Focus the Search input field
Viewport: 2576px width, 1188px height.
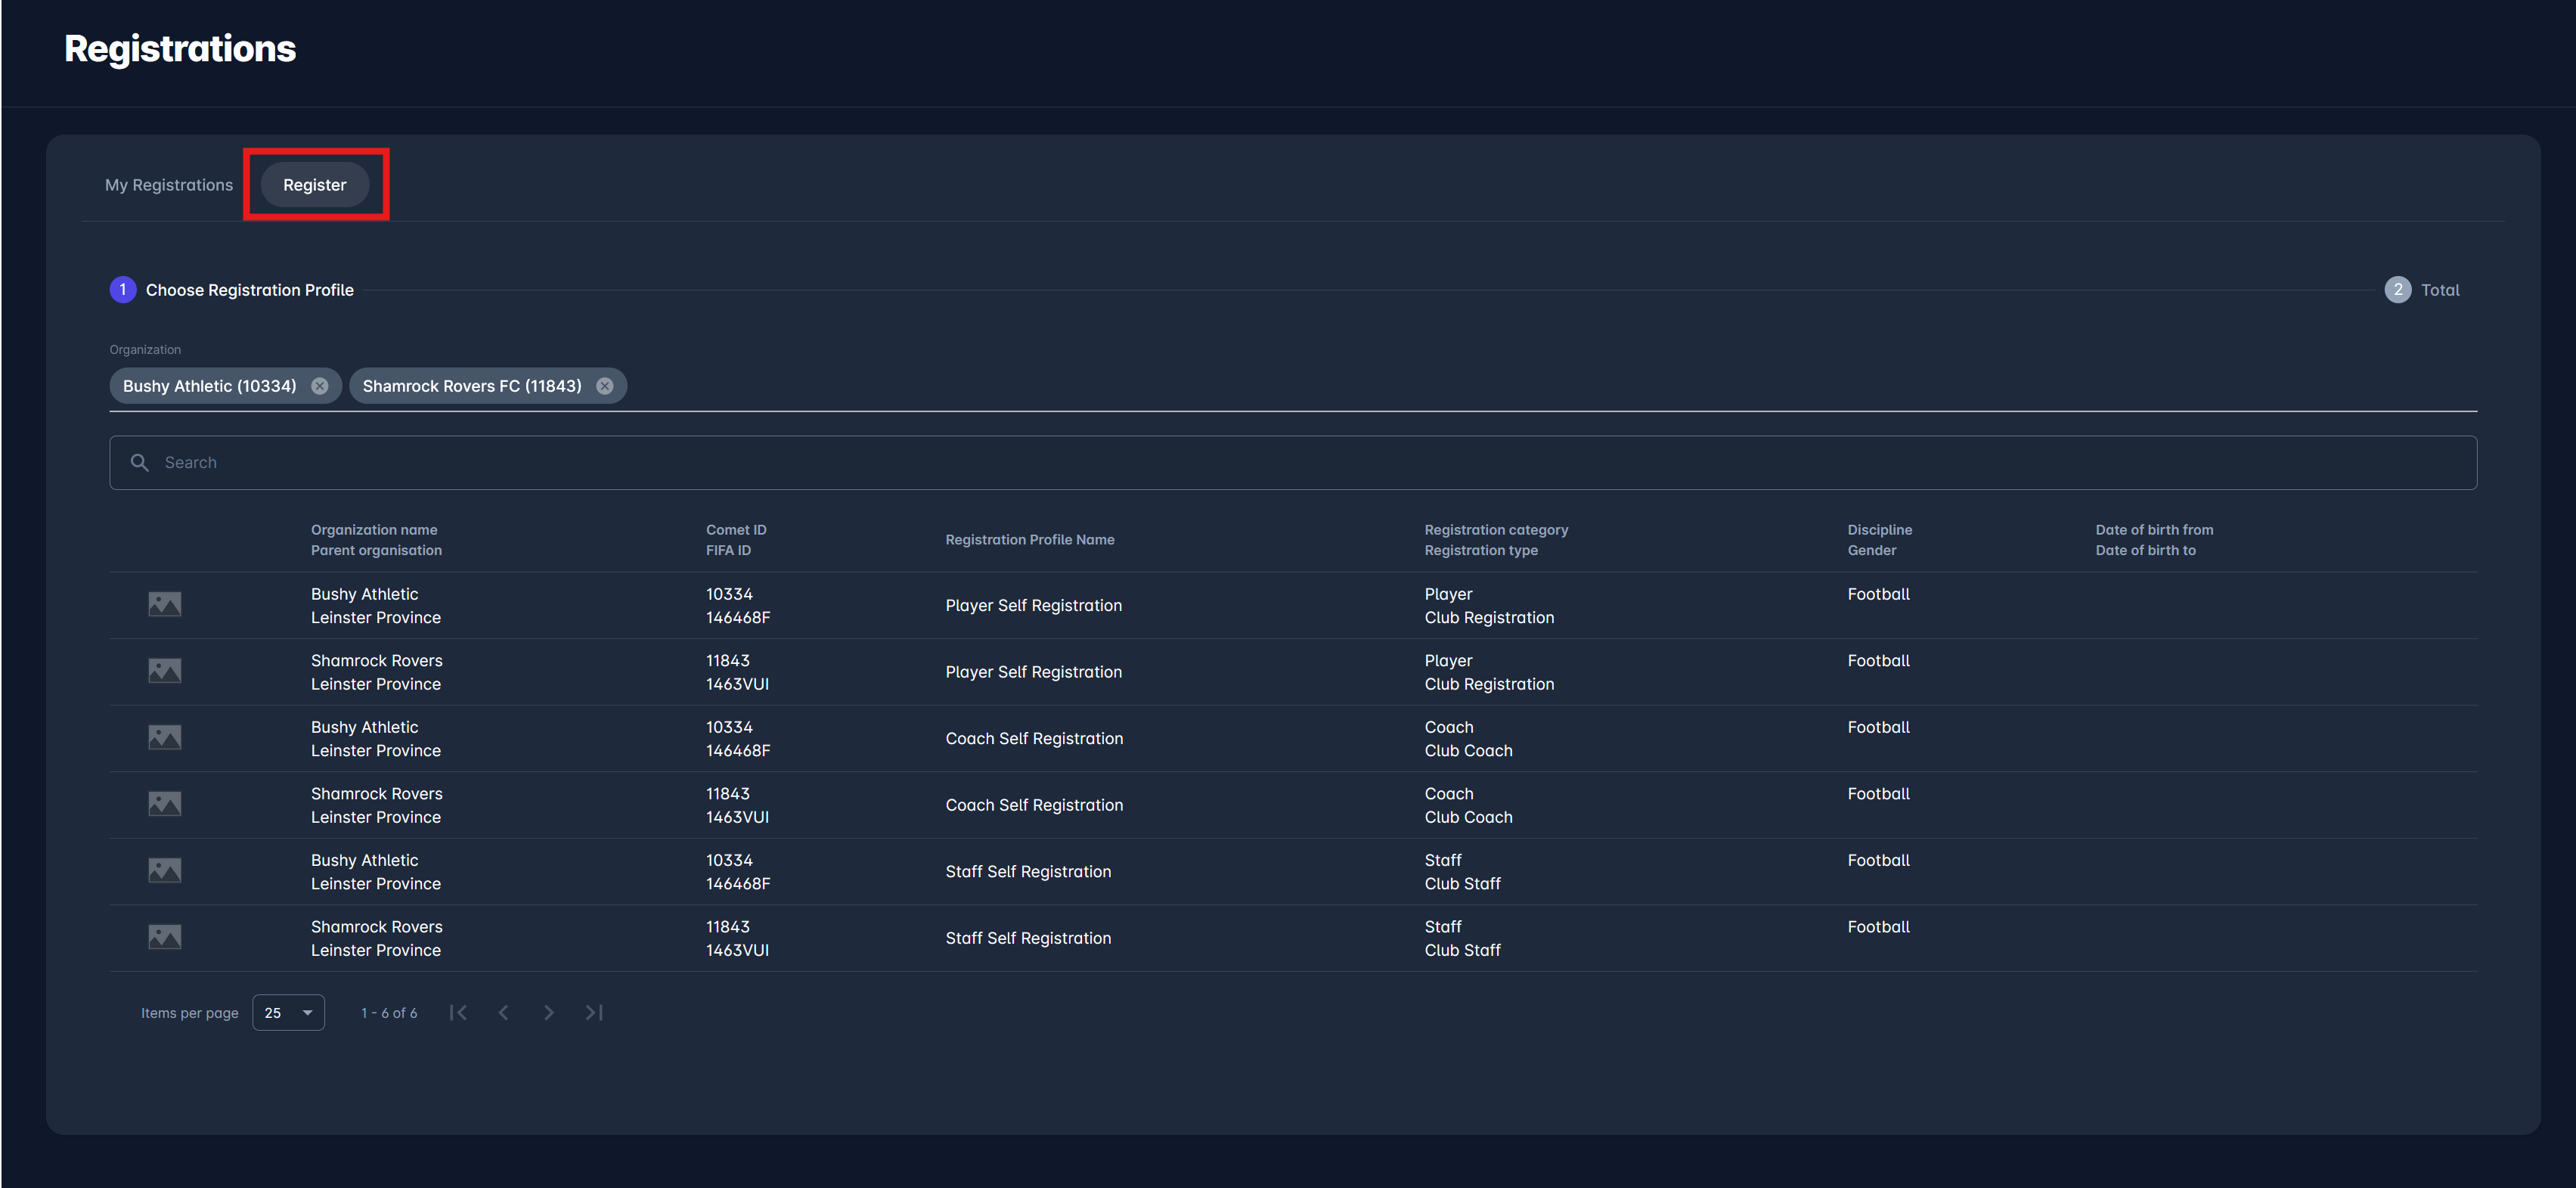[x=1300, y=462]
